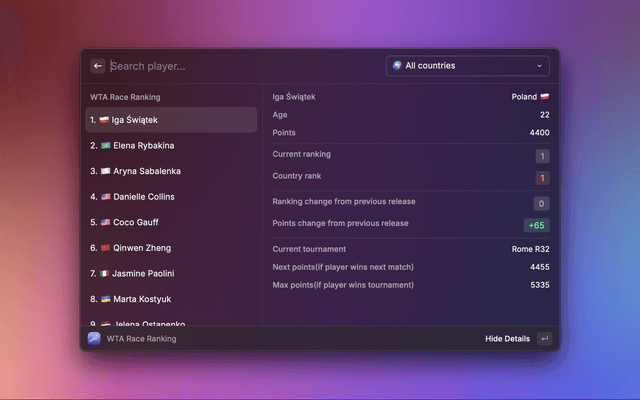Select Qinwen Zheng ranking row
Viewport: 640px width, 400px height.
[x=171, y=248]
